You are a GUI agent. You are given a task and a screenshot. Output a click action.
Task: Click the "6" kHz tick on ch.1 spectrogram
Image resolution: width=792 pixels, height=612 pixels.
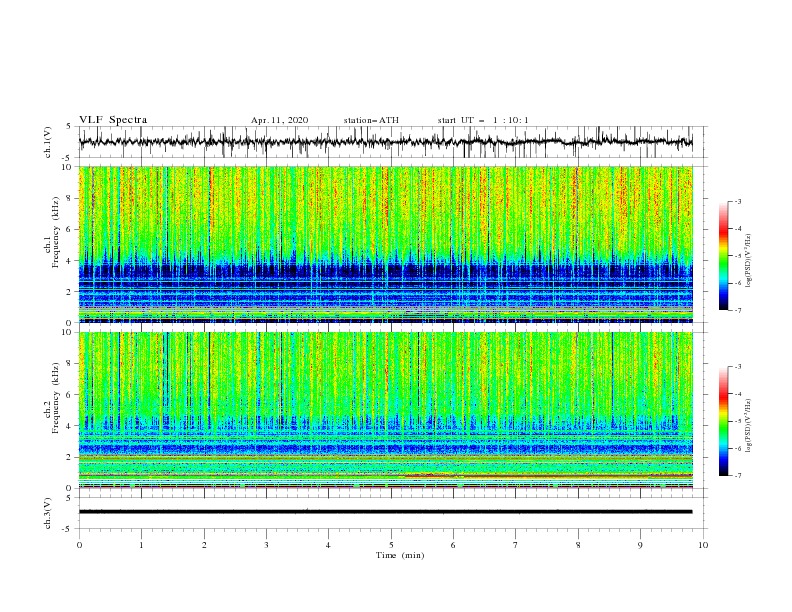pos(69,229)
